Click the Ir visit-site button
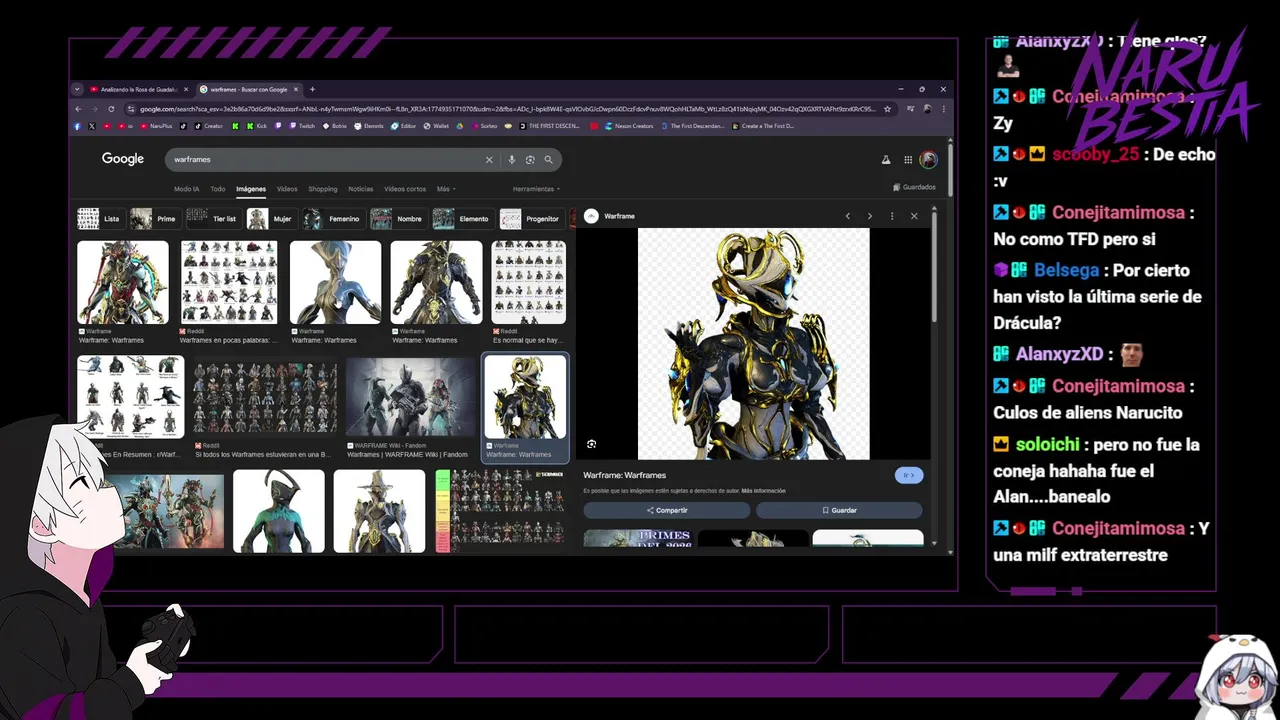This screenshot has height=720, width=1280. (909, 475)
